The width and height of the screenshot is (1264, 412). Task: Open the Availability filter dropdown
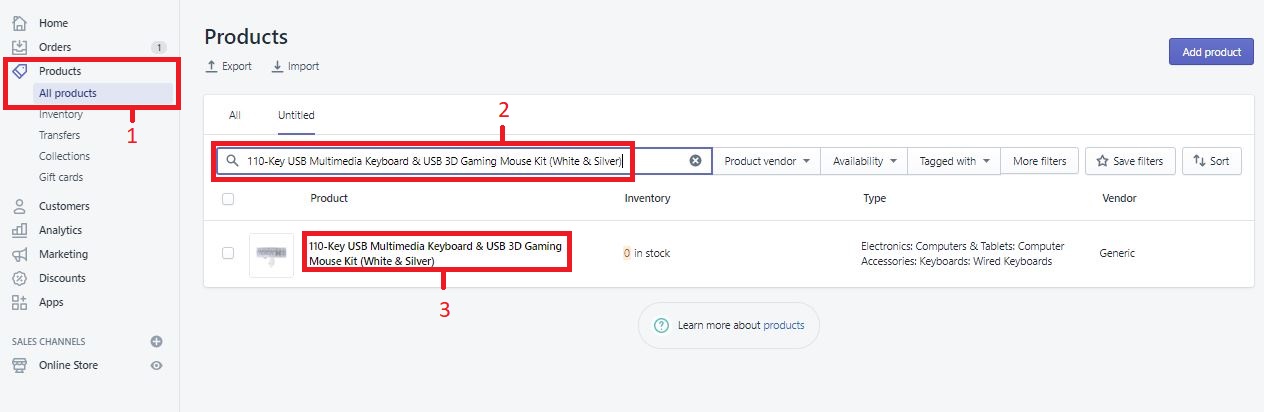point(864,161)
